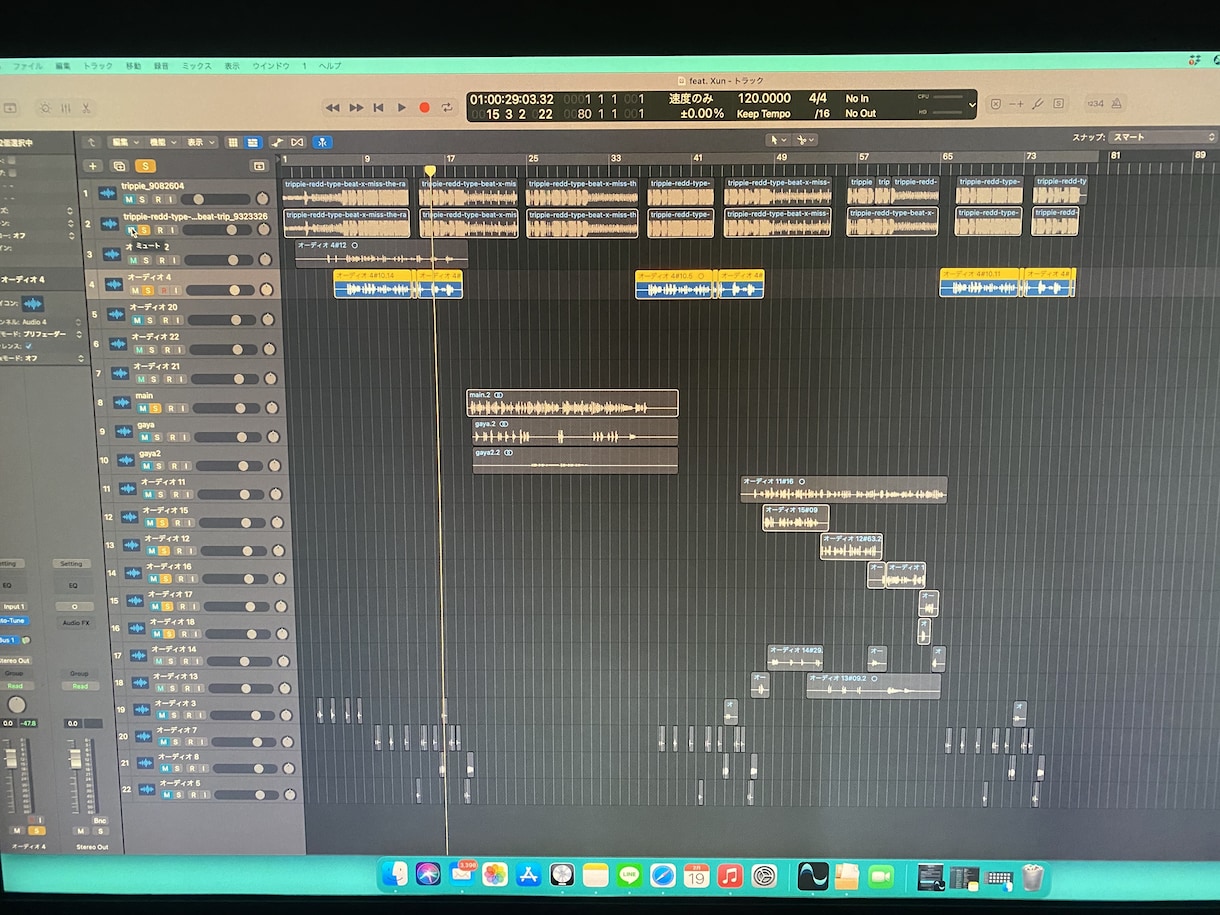Toggle Flex view button in tracks menu bar
This screenshot has height=915, width=1220.
point(297,142)
